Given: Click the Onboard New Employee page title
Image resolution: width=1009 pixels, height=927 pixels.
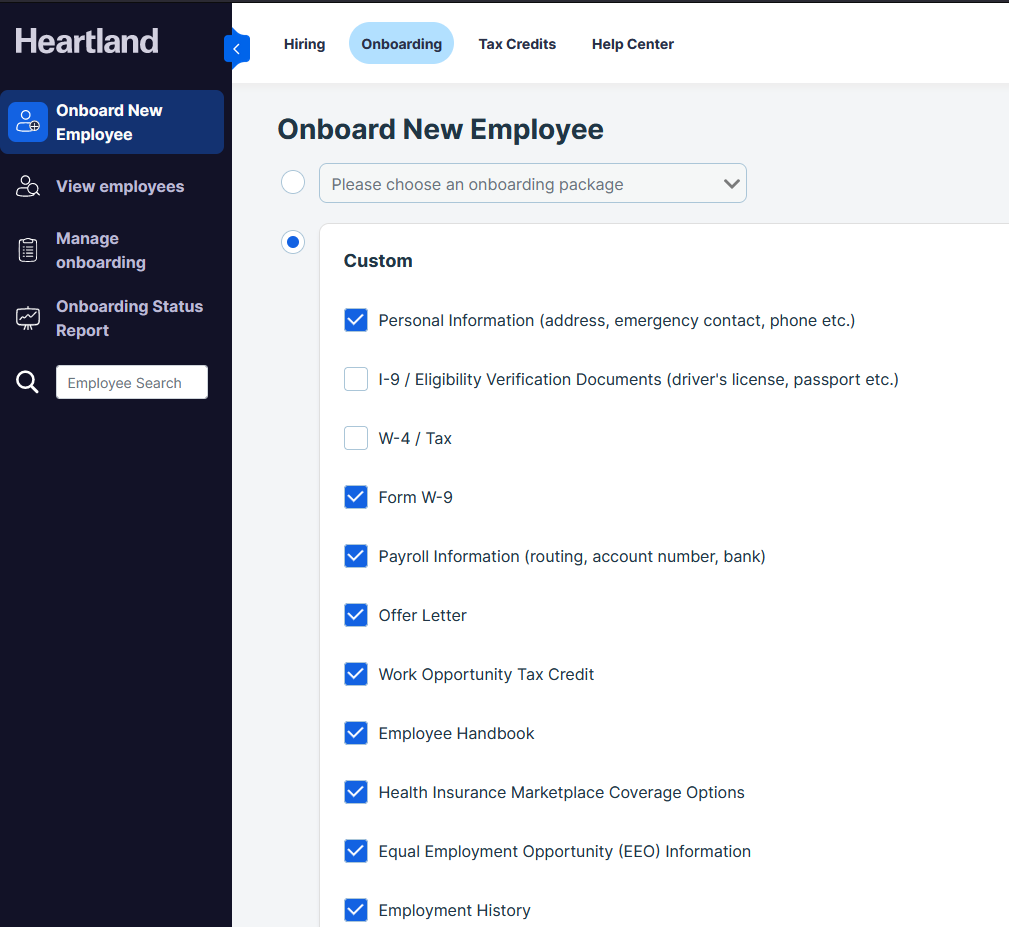Looking at the screenshot, I should click(440, 129).
